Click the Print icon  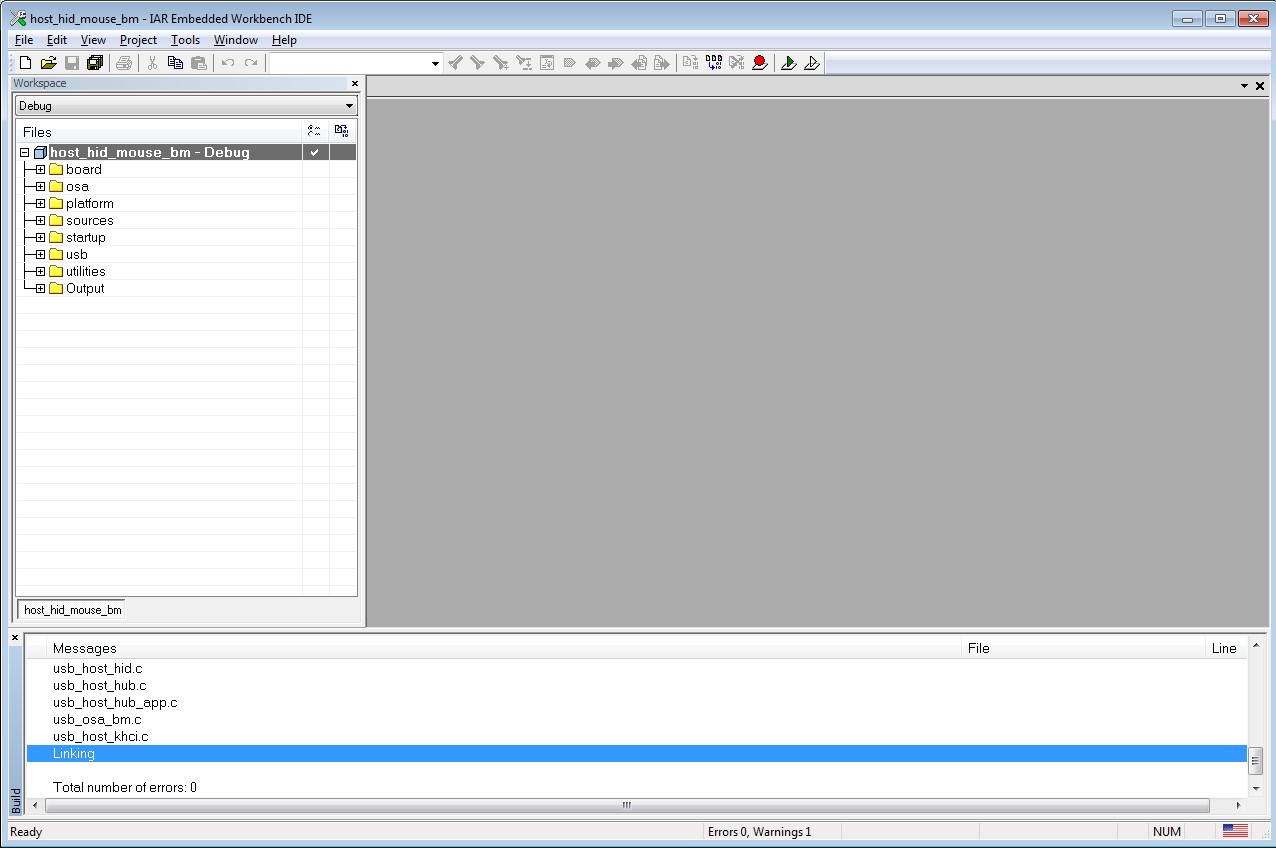tap(124, 63)
